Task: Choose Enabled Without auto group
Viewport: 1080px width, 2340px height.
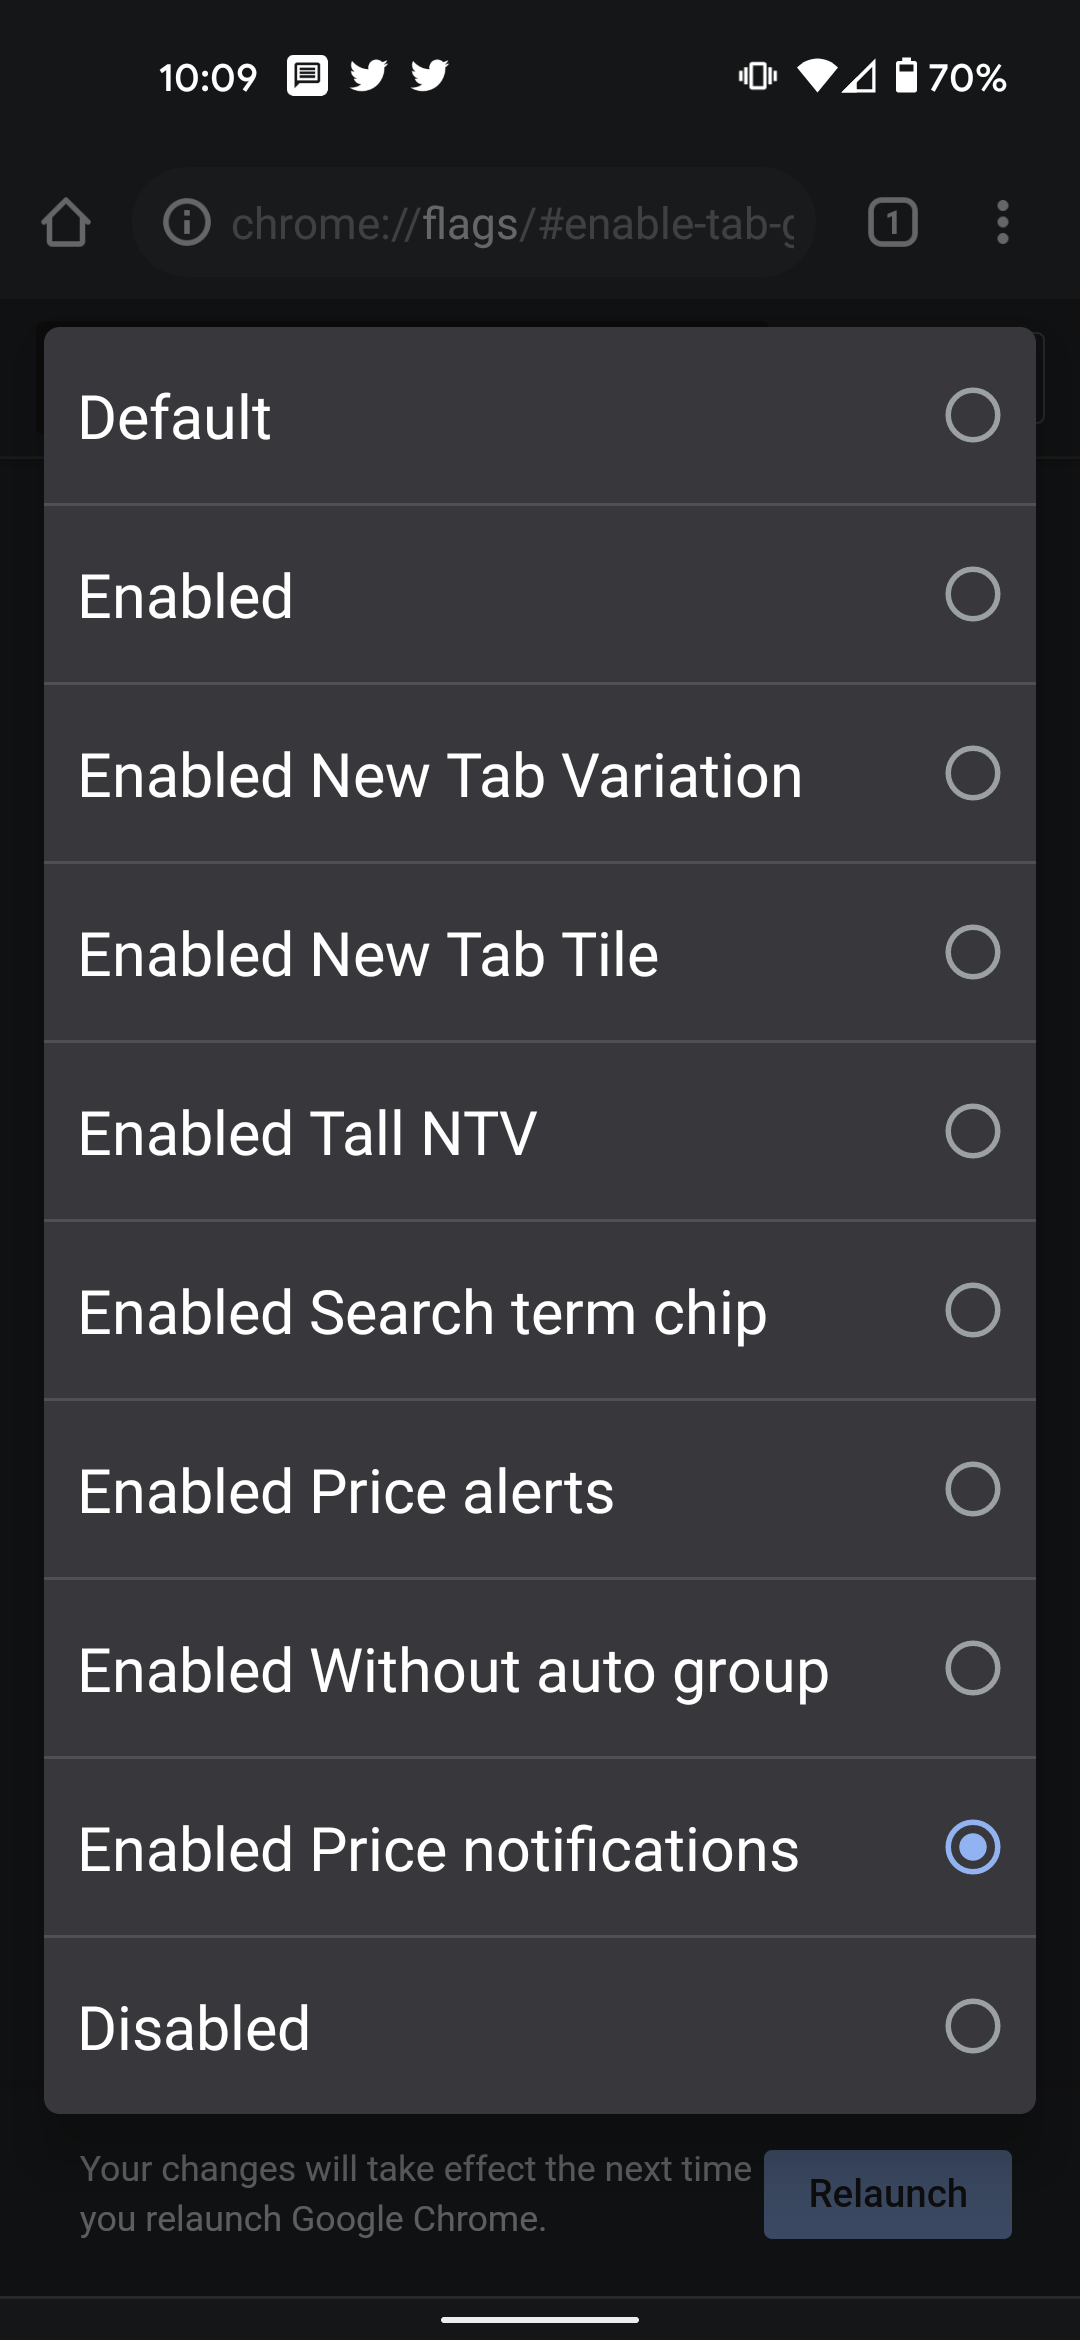Action: tap(972, 1669)
